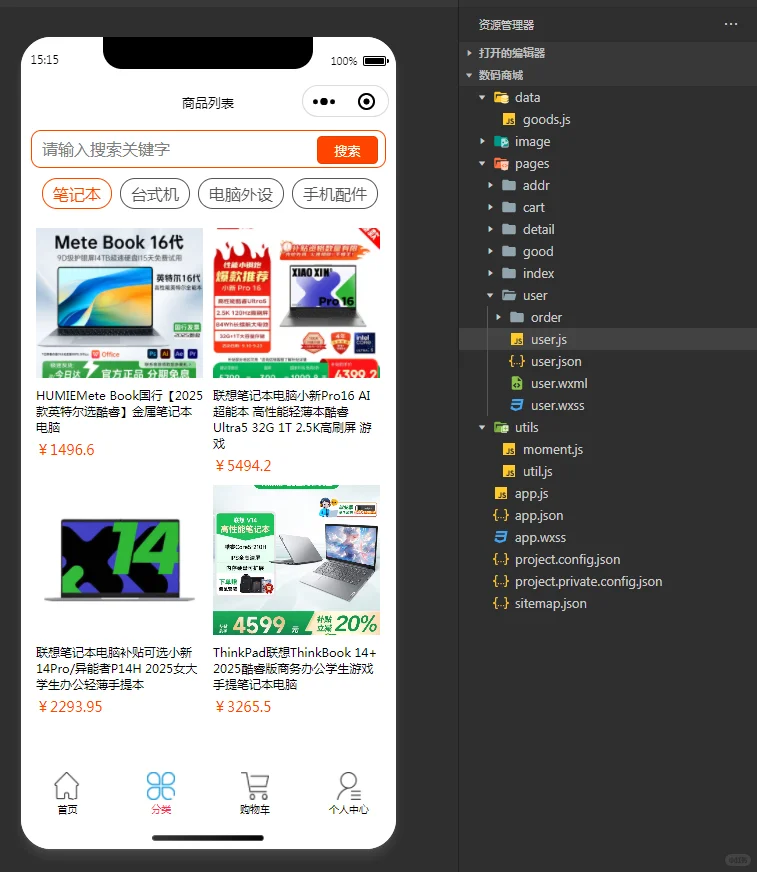Open mini program three-dot menu capsule
The height and width of the screenshot is (872, 757).
click(324, 102)
